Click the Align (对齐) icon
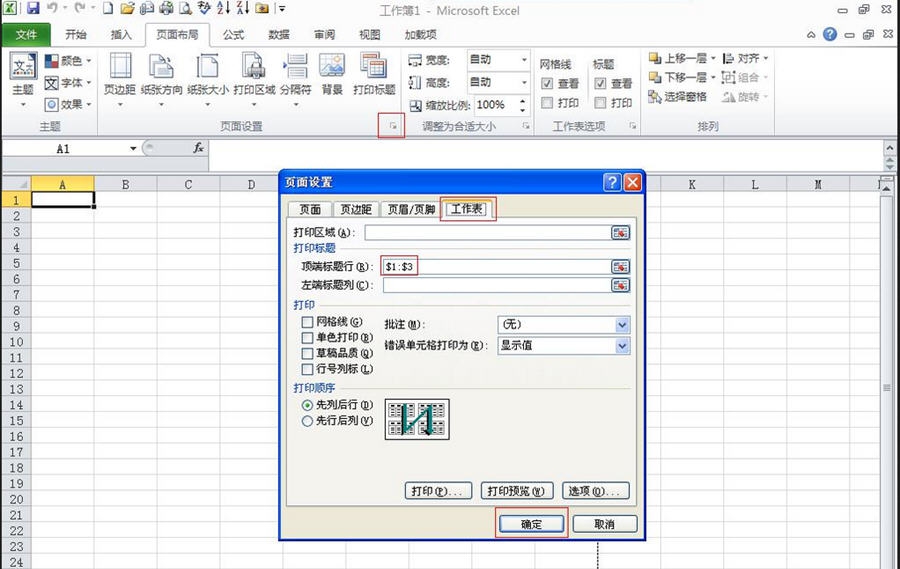This screenshot has width=900, height=569. coord(728,58)
